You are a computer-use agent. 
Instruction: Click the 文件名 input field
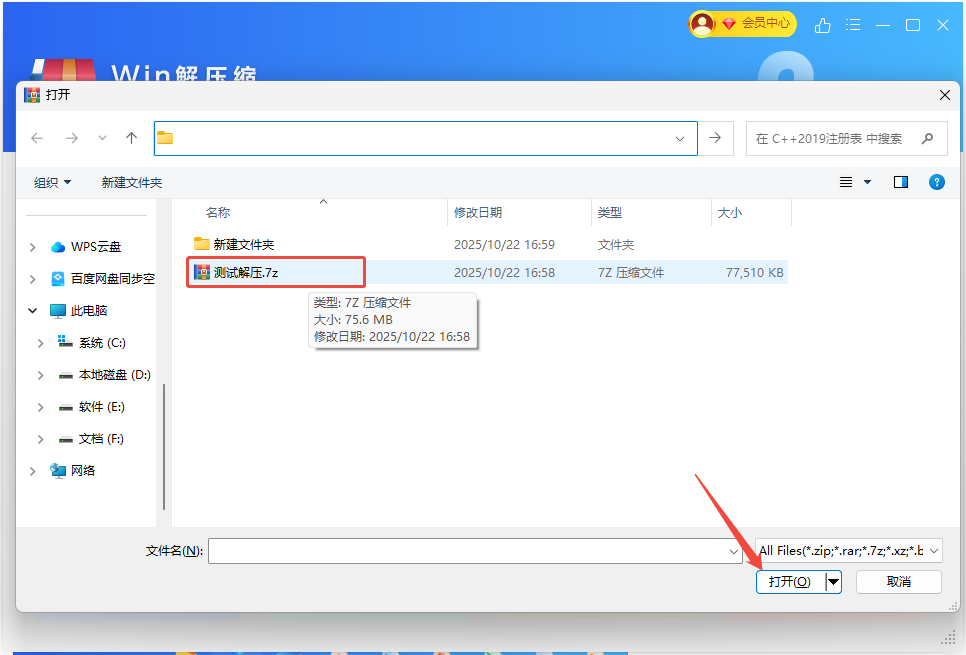point(465,551)
